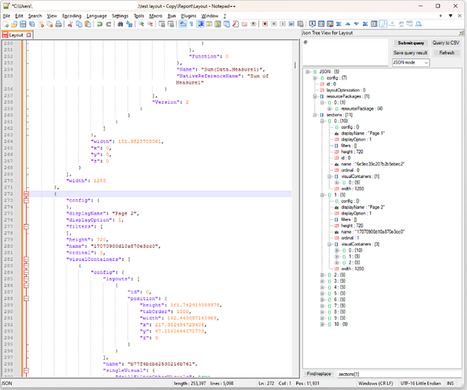
Task: Open the Encoding menu
Action: click(x=72, y=16)
